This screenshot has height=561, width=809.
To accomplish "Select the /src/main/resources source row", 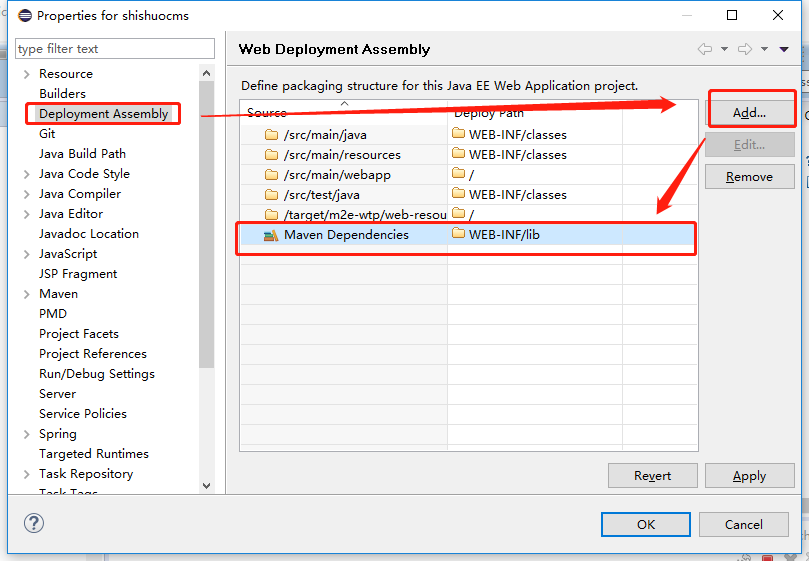I will pos(469,155).
